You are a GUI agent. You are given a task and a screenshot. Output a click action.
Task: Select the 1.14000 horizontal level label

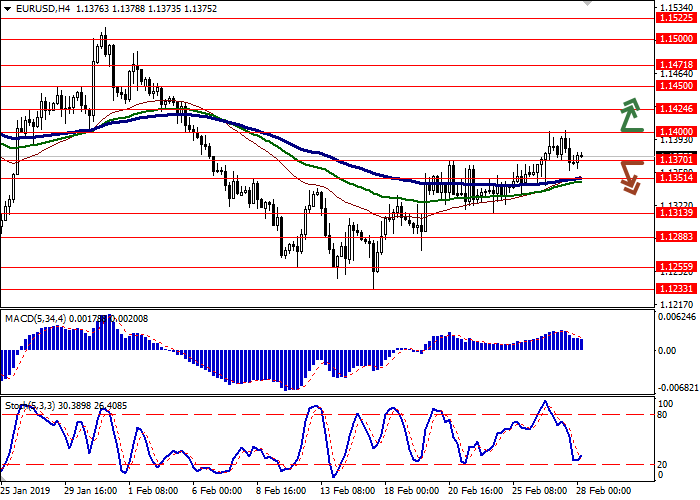tap(676, 132)
